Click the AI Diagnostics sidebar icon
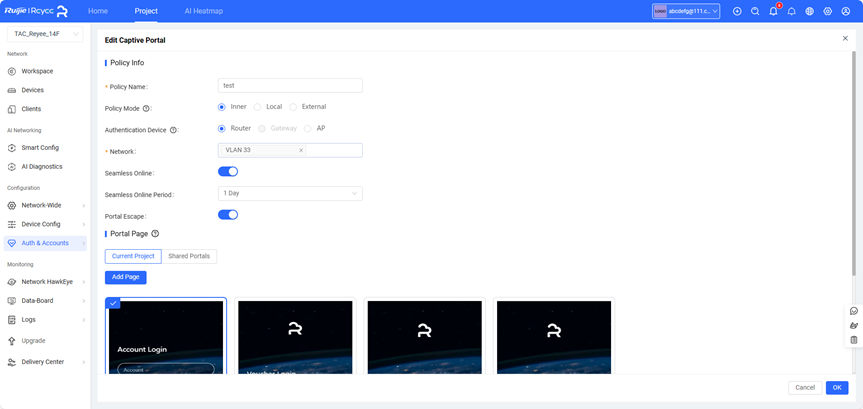 12,167
